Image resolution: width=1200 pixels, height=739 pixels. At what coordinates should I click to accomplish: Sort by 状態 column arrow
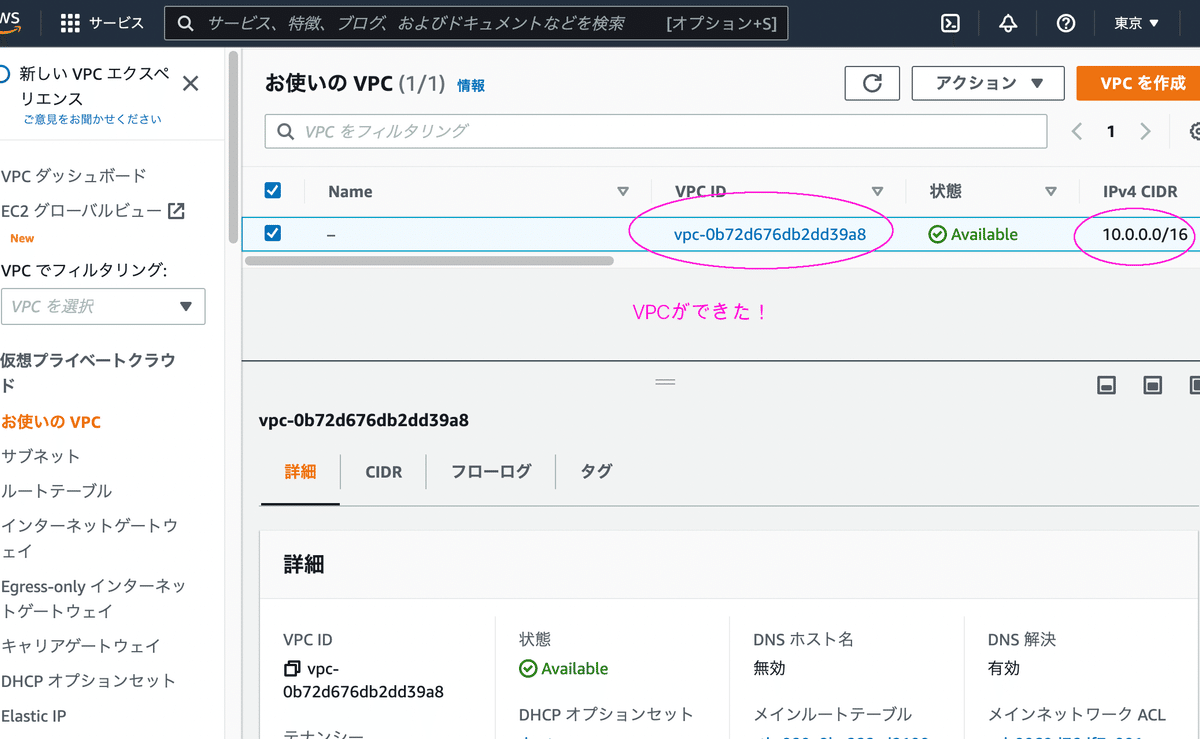(1051, 191)
